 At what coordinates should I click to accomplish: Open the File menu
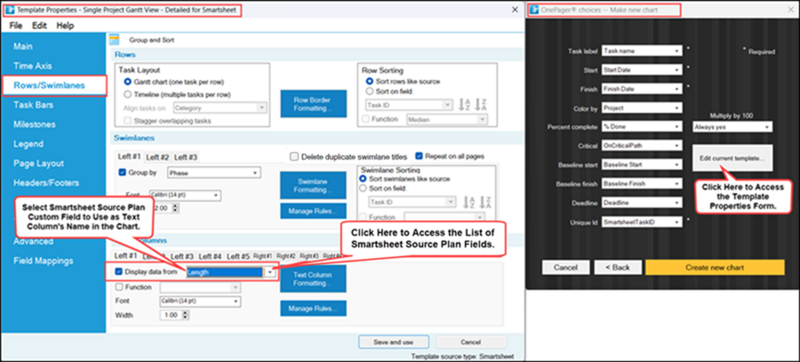pyautogui.click(x=16, y=25)
